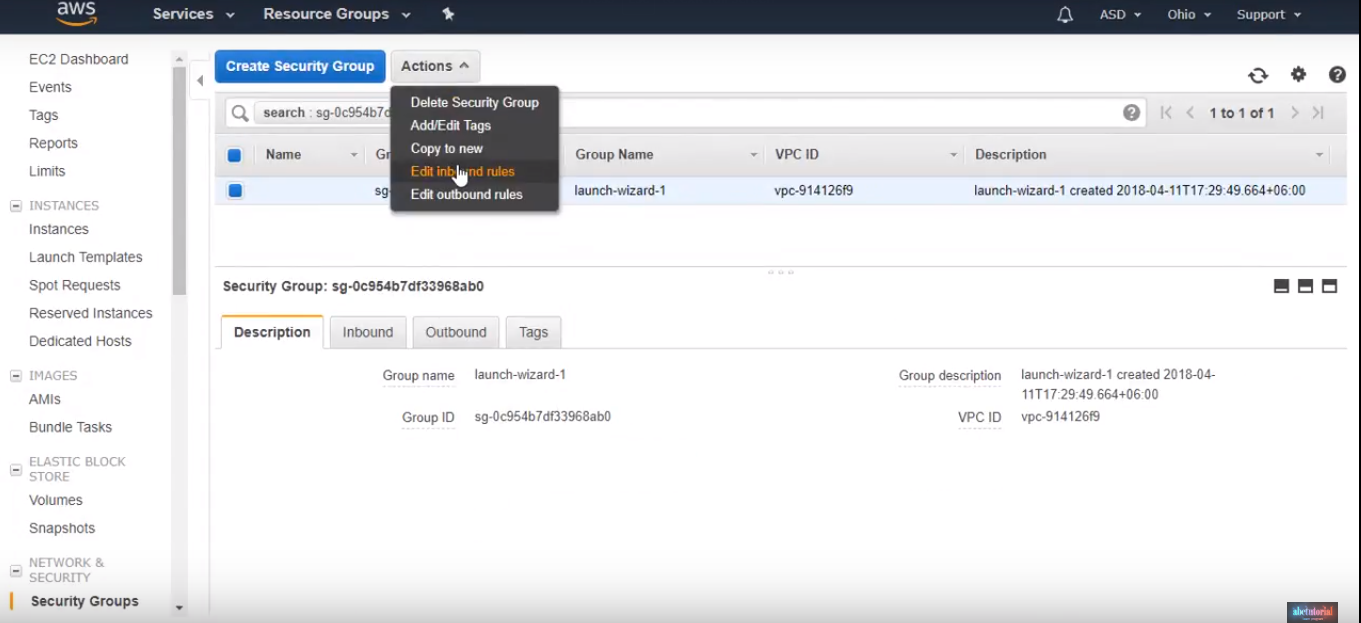Open the Services dropdown
The height and width of the screenshot is (623, 1361).
tap(193, 14)
